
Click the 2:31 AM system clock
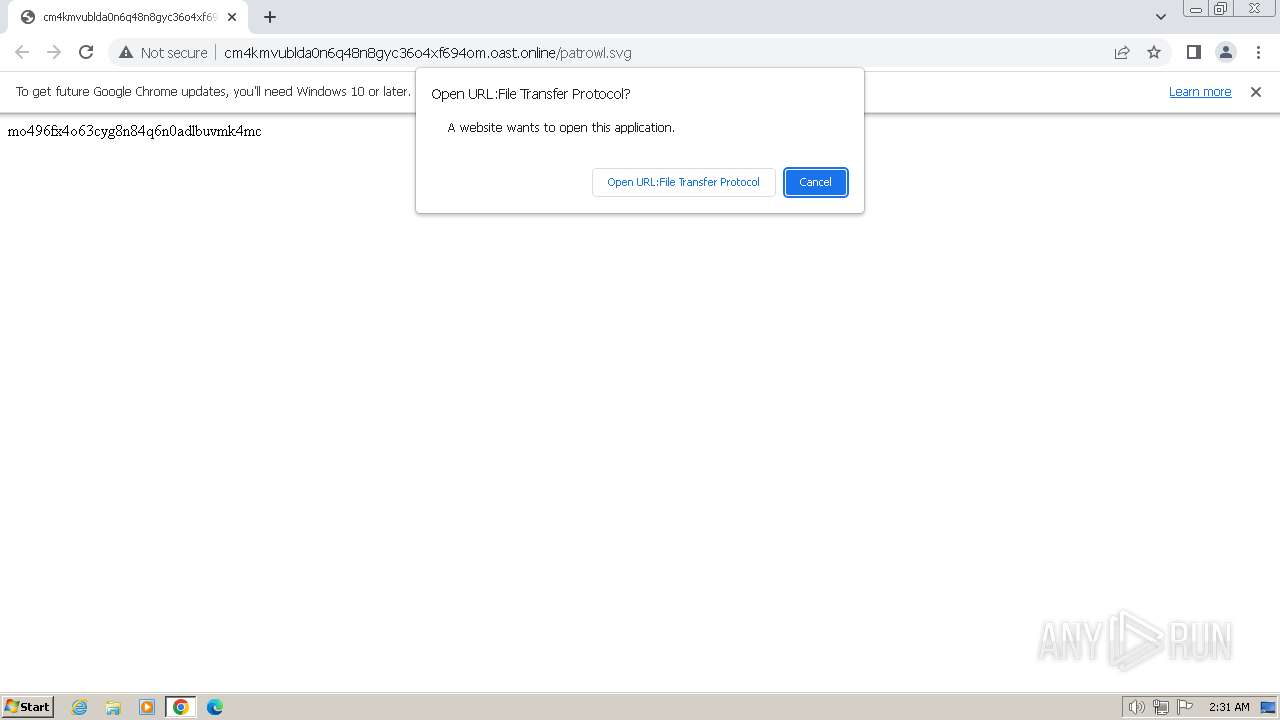click(x=1229, y=707)
